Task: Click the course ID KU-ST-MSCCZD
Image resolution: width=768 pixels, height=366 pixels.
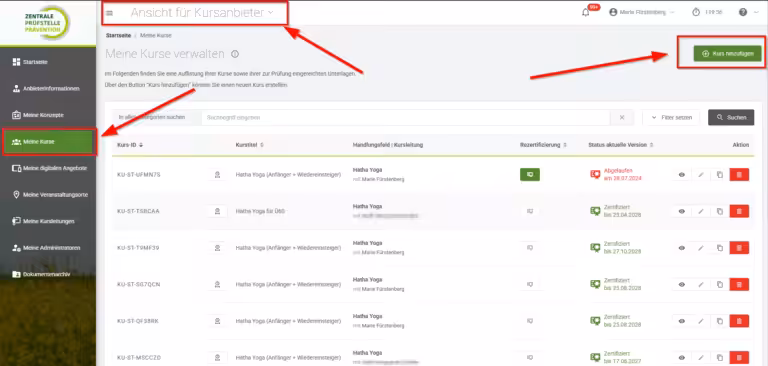Action: (139, 358)
